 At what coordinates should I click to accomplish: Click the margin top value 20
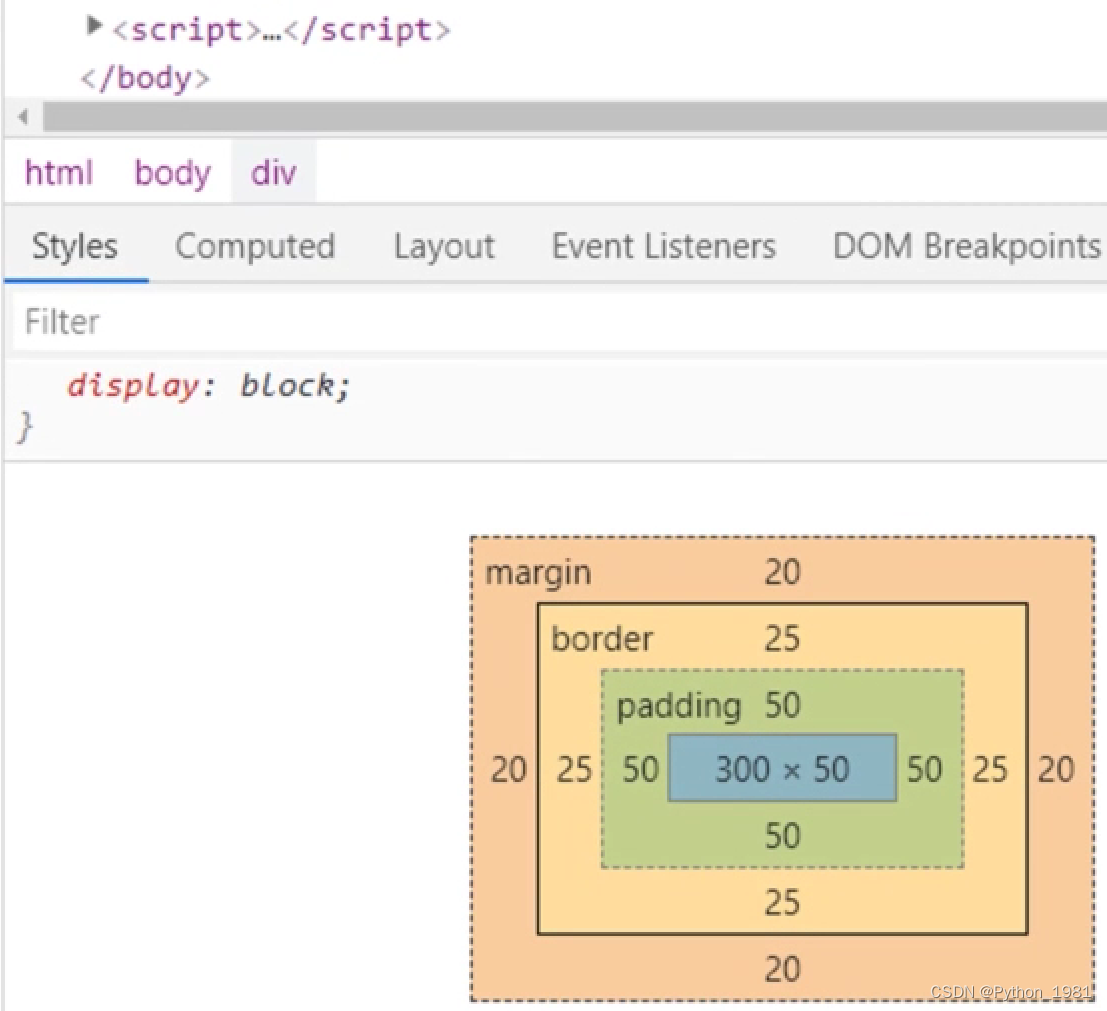pyautogui.click(x=782, y=572)
